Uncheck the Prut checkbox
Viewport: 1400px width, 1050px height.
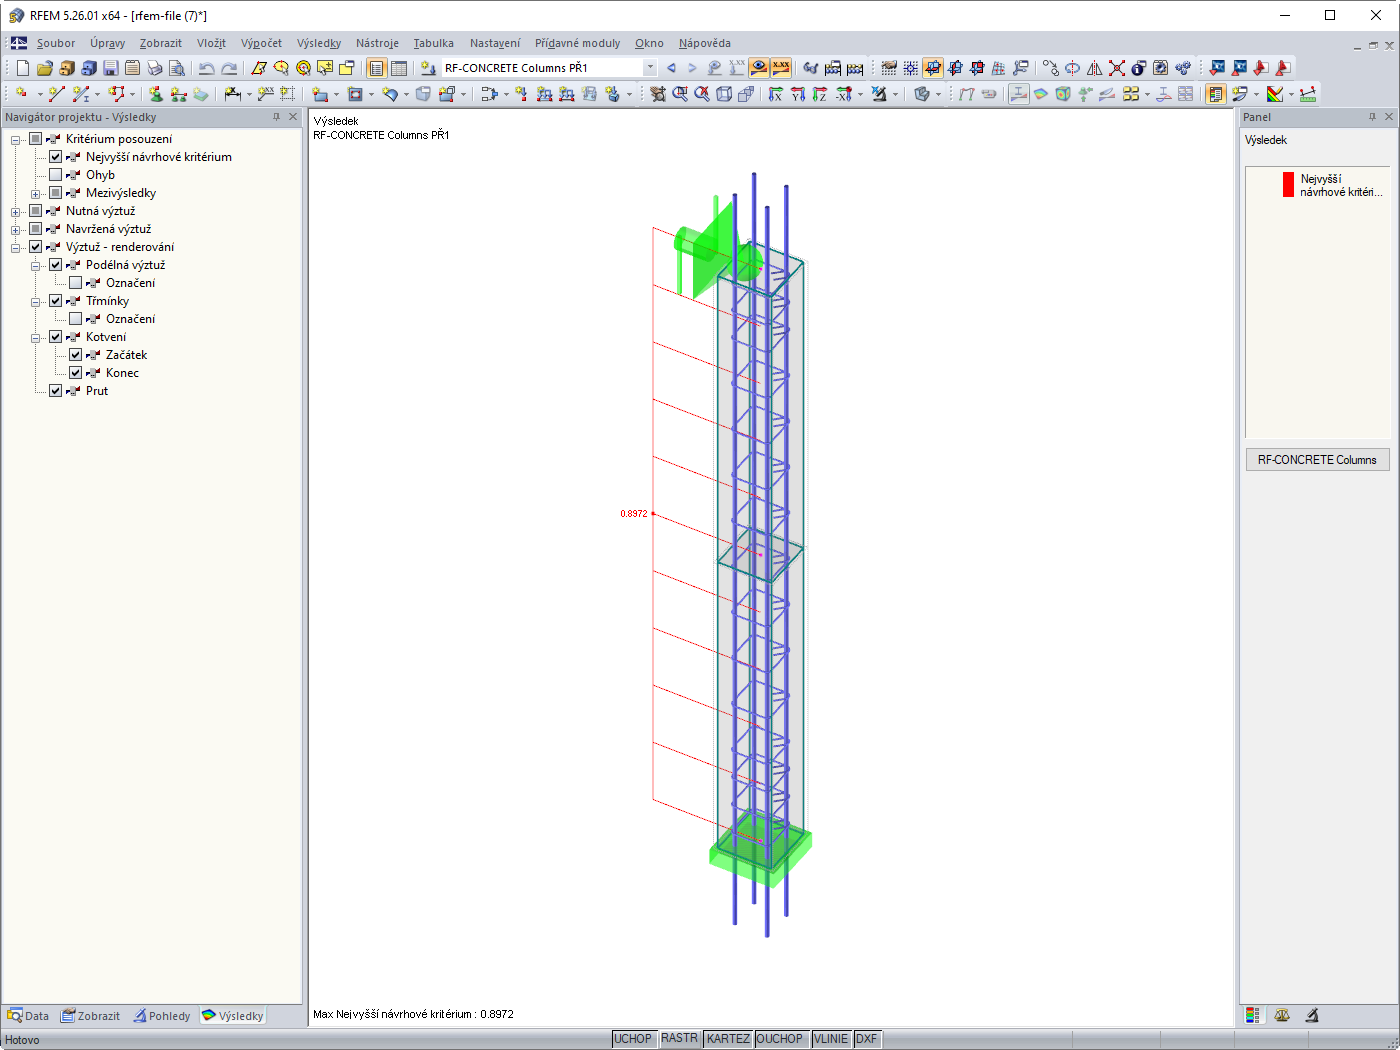(56, 391)
